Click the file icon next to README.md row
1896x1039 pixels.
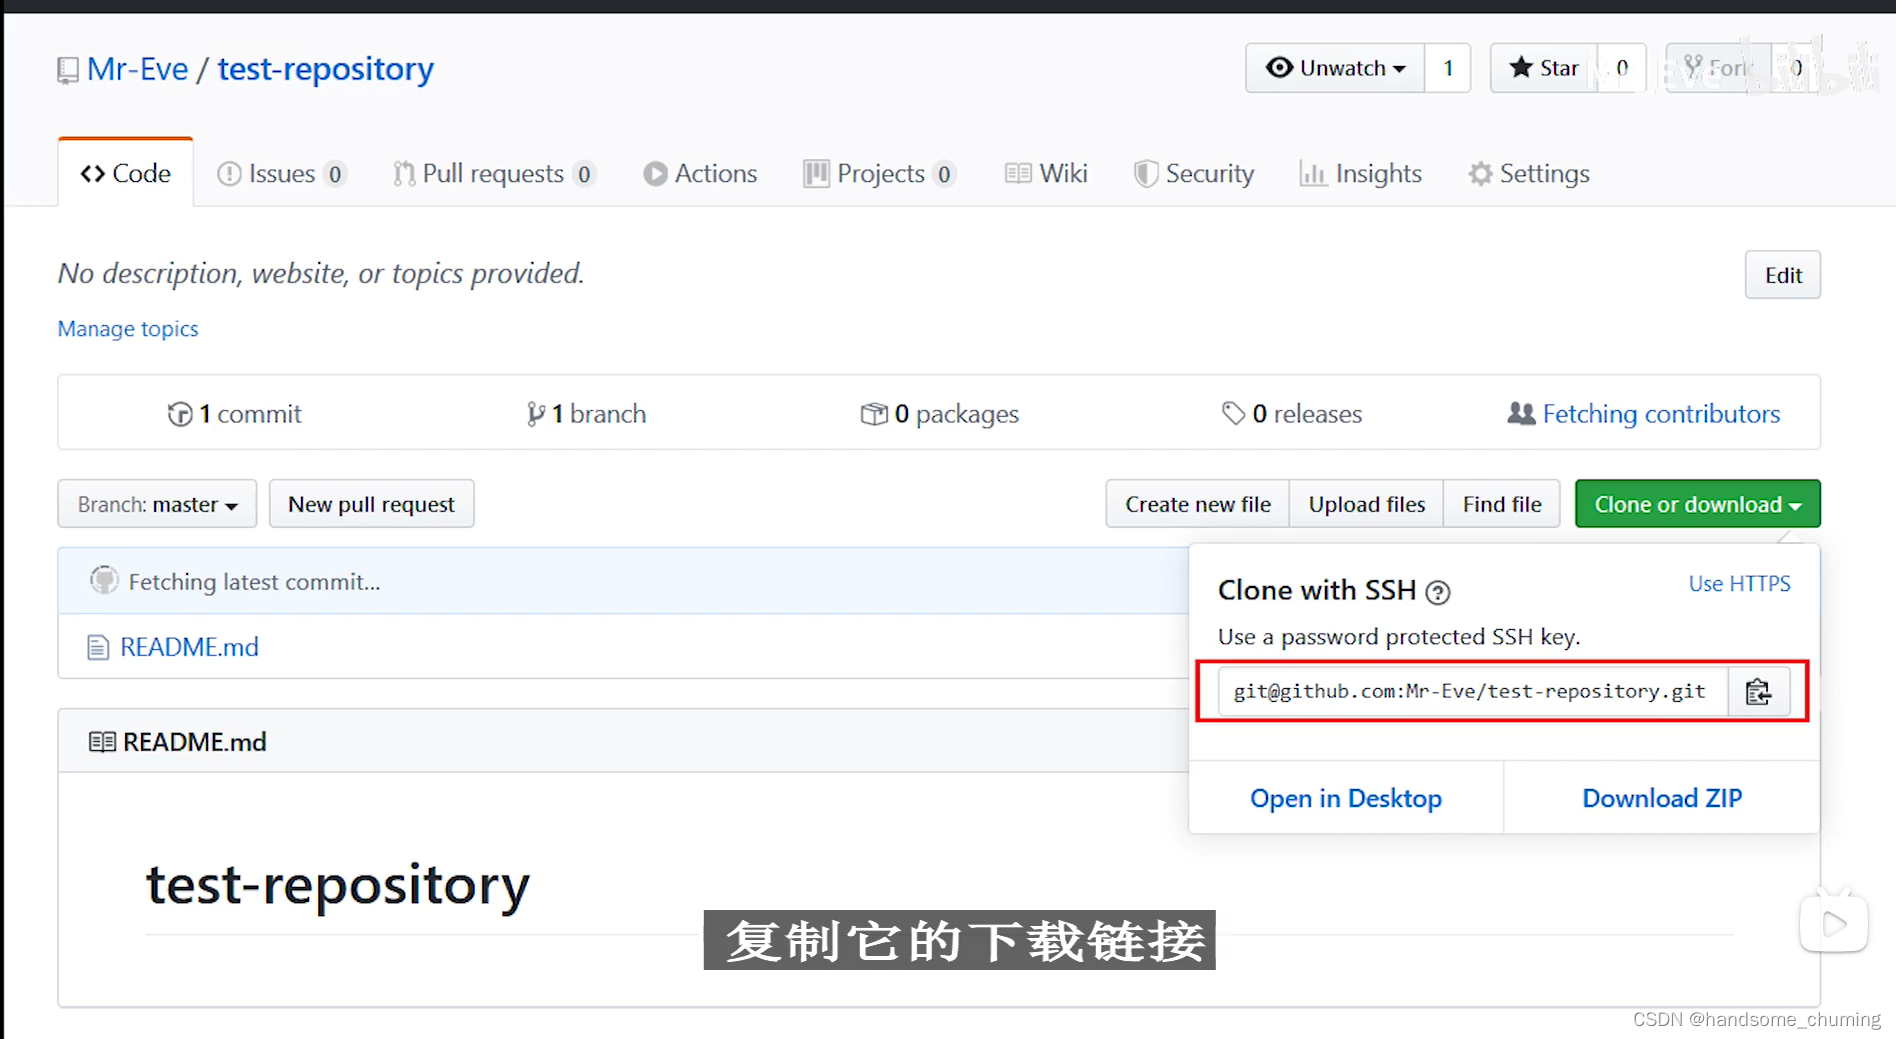pyautogui.click(x=98, y=647)
